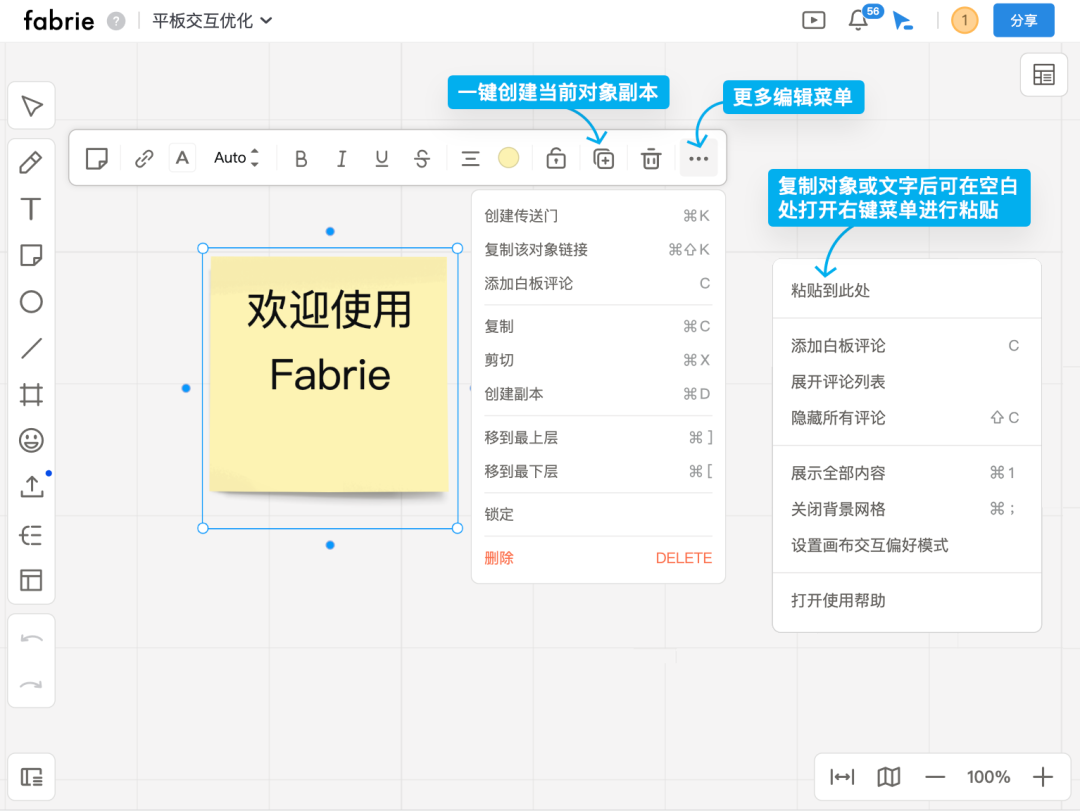Image resolution: width=1080 pixels, height=811 pixels.
Task: Open the Auto font size stepper
Action: (x=236, y=158)
